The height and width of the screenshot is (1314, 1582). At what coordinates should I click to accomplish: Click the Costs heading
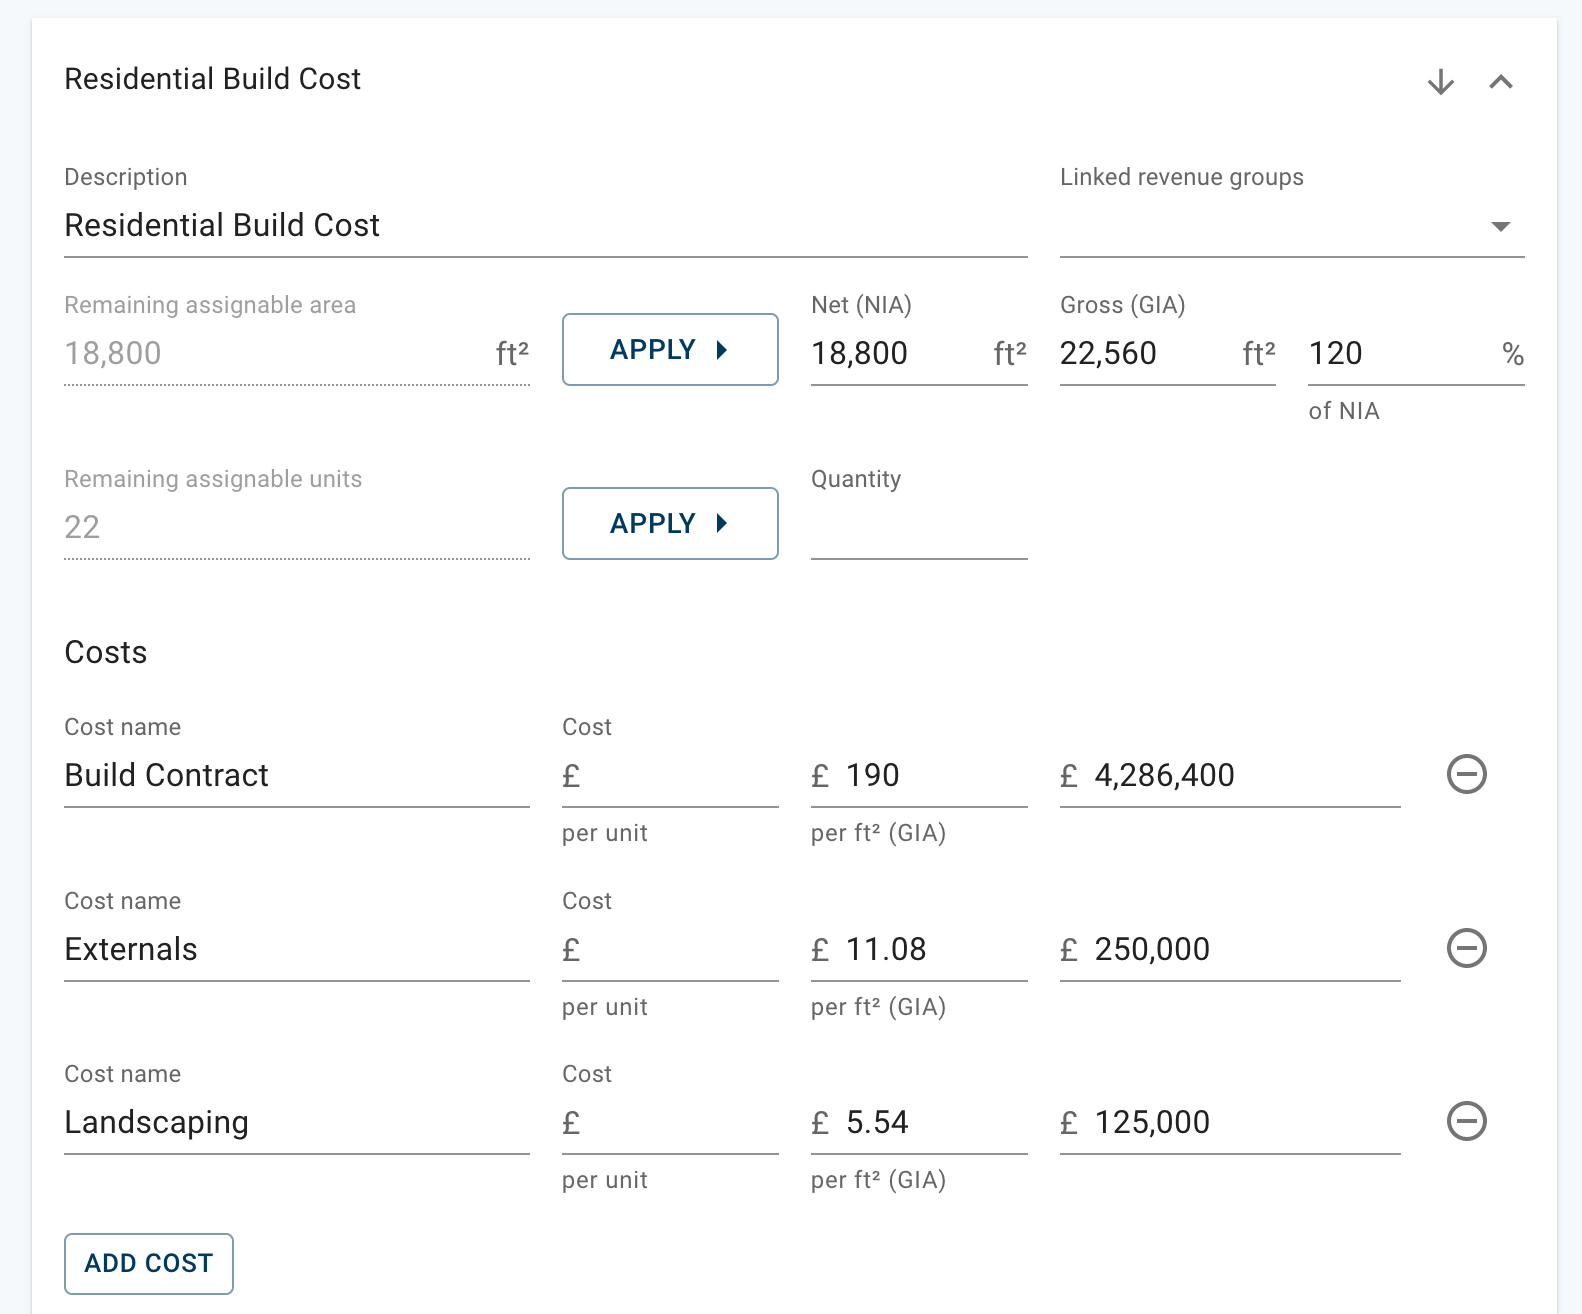point(106,653)
